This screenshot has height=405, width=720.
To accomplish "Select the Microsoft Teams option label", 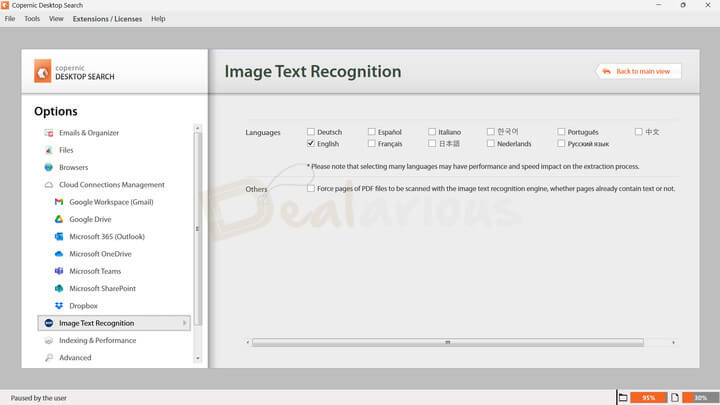I will 95,271.
